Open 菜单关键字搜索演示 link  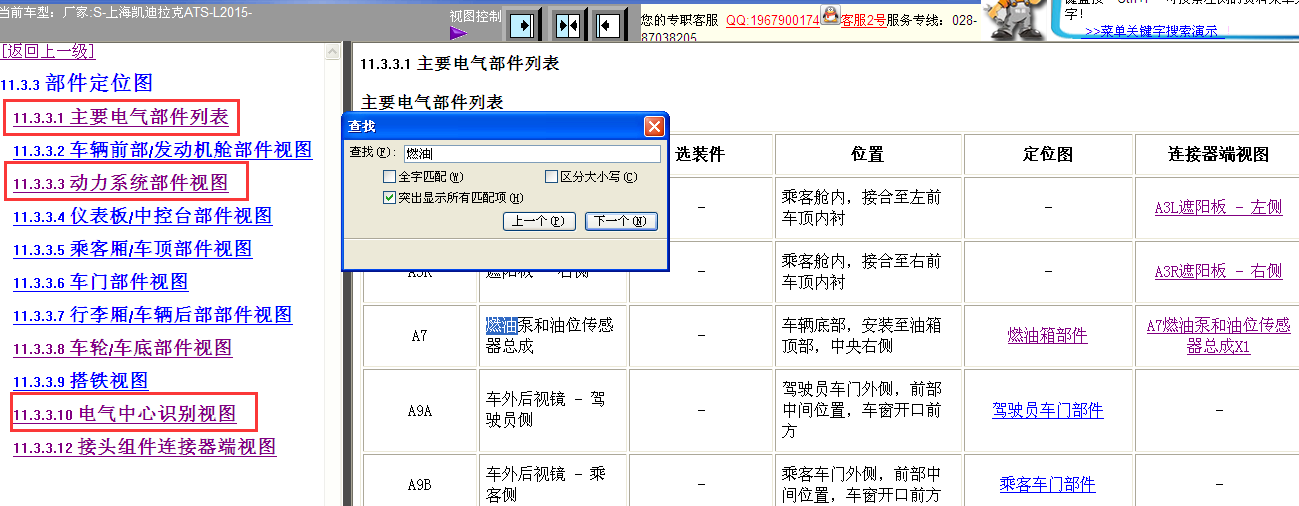(1151, 32)
